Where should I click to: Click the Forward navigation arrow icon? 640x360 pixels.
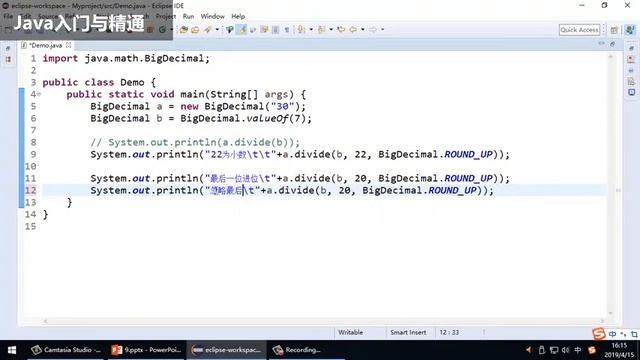click(x=373, y=29)
